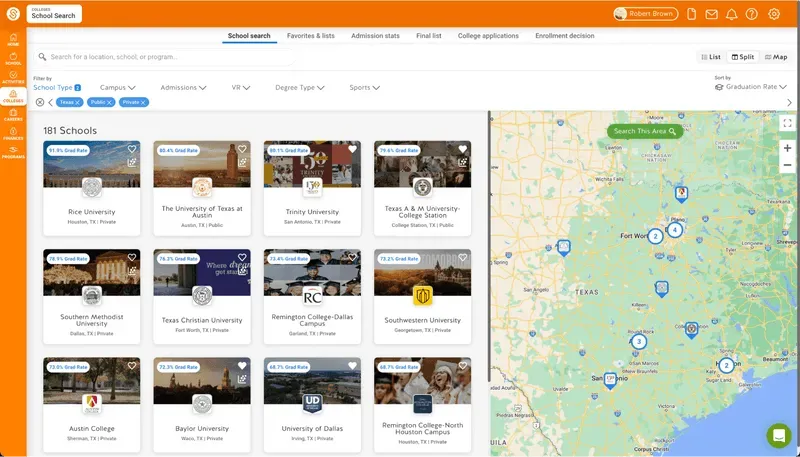Switch to List view
The image size is (800, 457).
(711, 57)
